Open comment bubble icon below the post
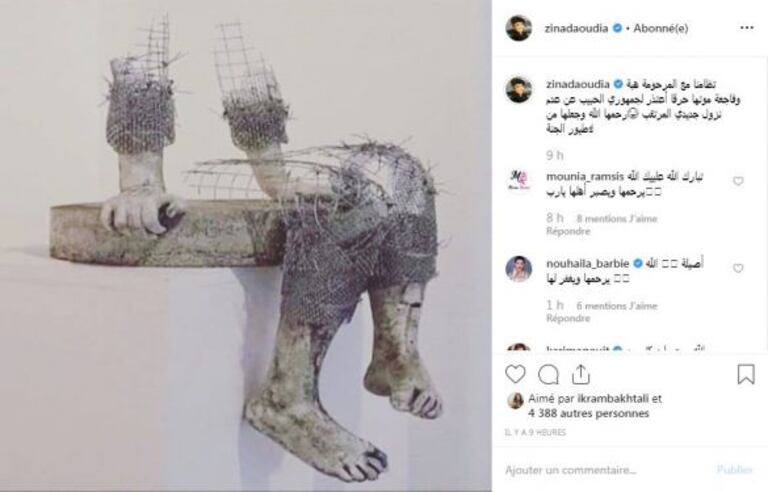The image size is (768, 492). [x=548, y=375]
